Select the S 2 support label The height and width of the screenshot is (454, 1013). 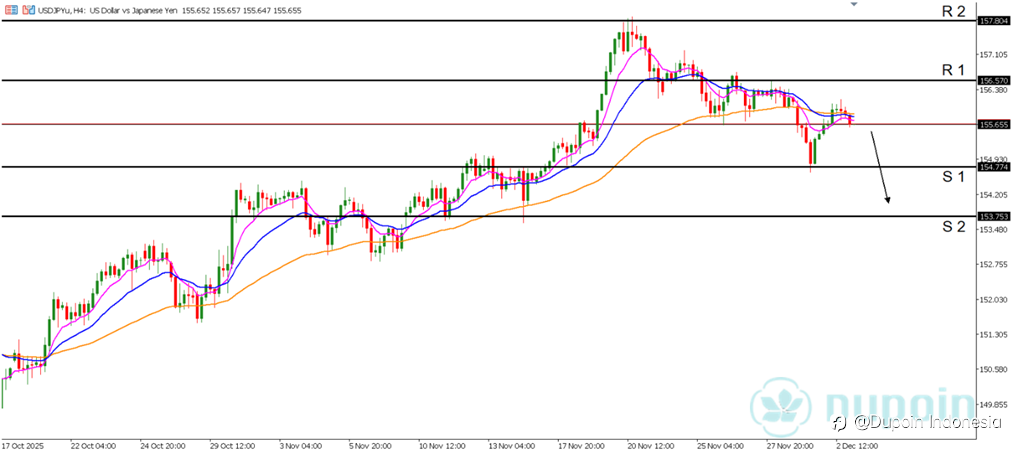[952, 226]
